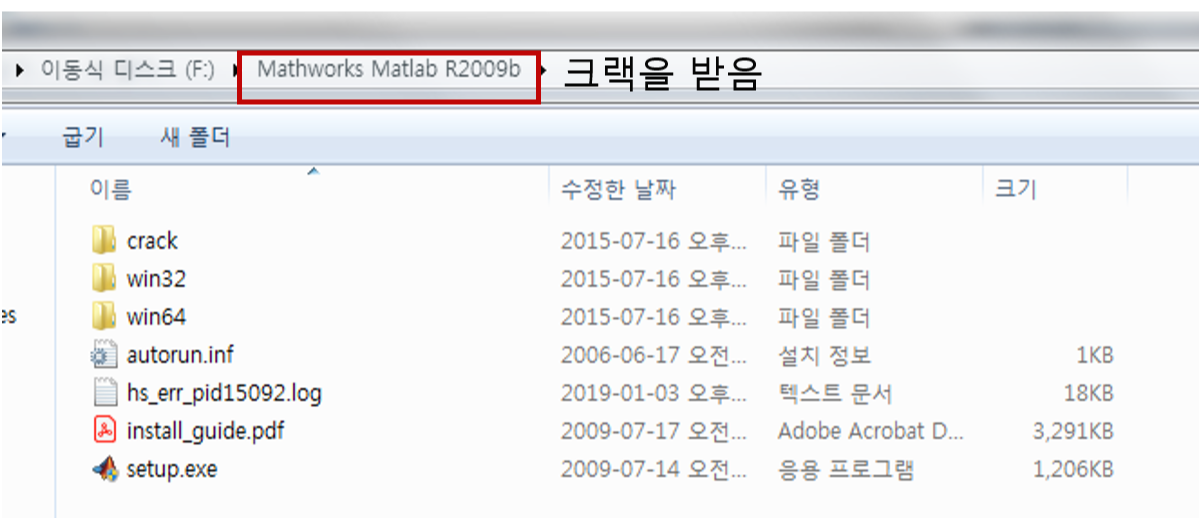Image resolution: width=1199 pixels, height=518 pixels.
Task: Click the 굽기 toolbar button
Action: pos(83,138)
